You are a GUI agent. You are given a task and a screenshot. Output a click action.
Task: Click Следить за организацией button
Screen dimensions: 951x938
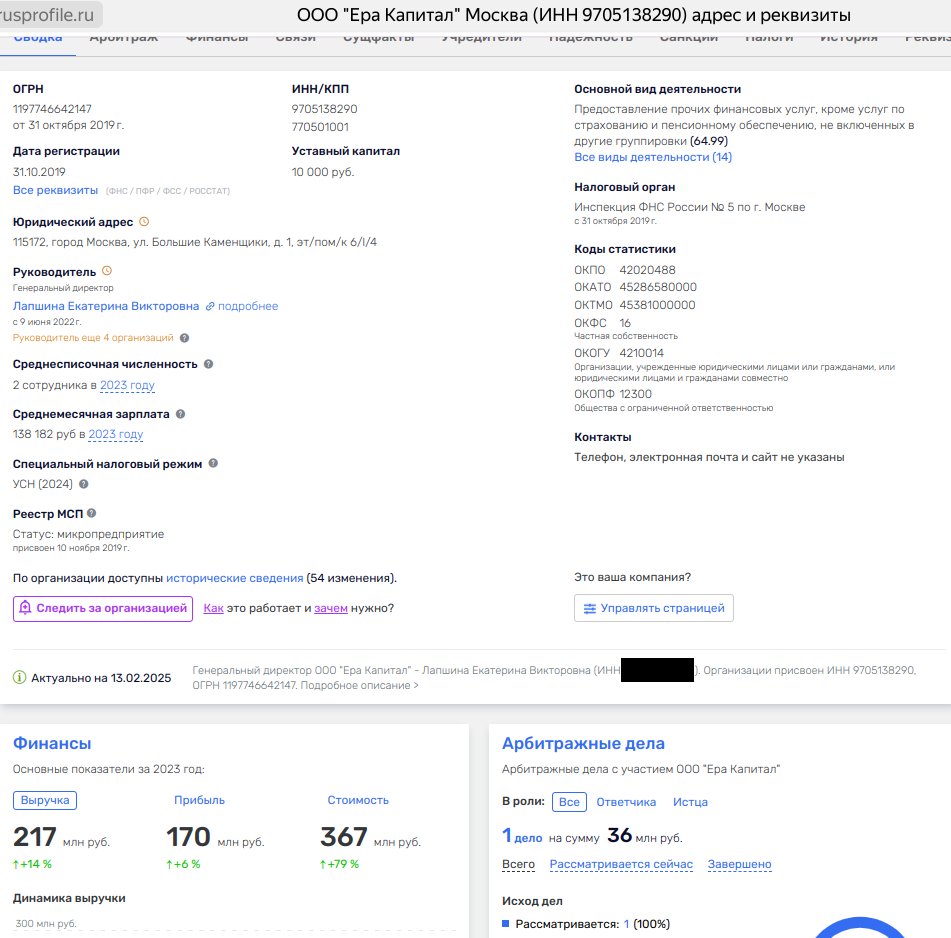click(x=103, y=608)
